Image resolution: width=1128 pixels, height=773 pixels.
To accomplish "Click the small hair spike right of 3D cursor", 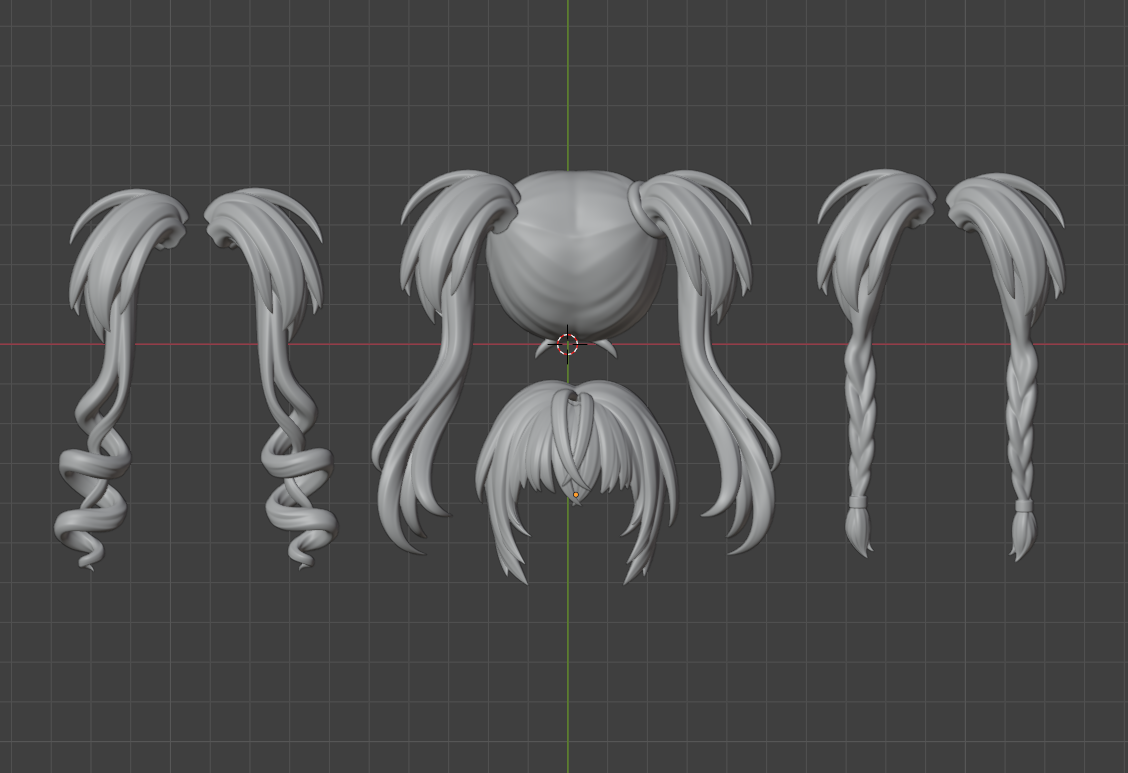I will point(606,347).
